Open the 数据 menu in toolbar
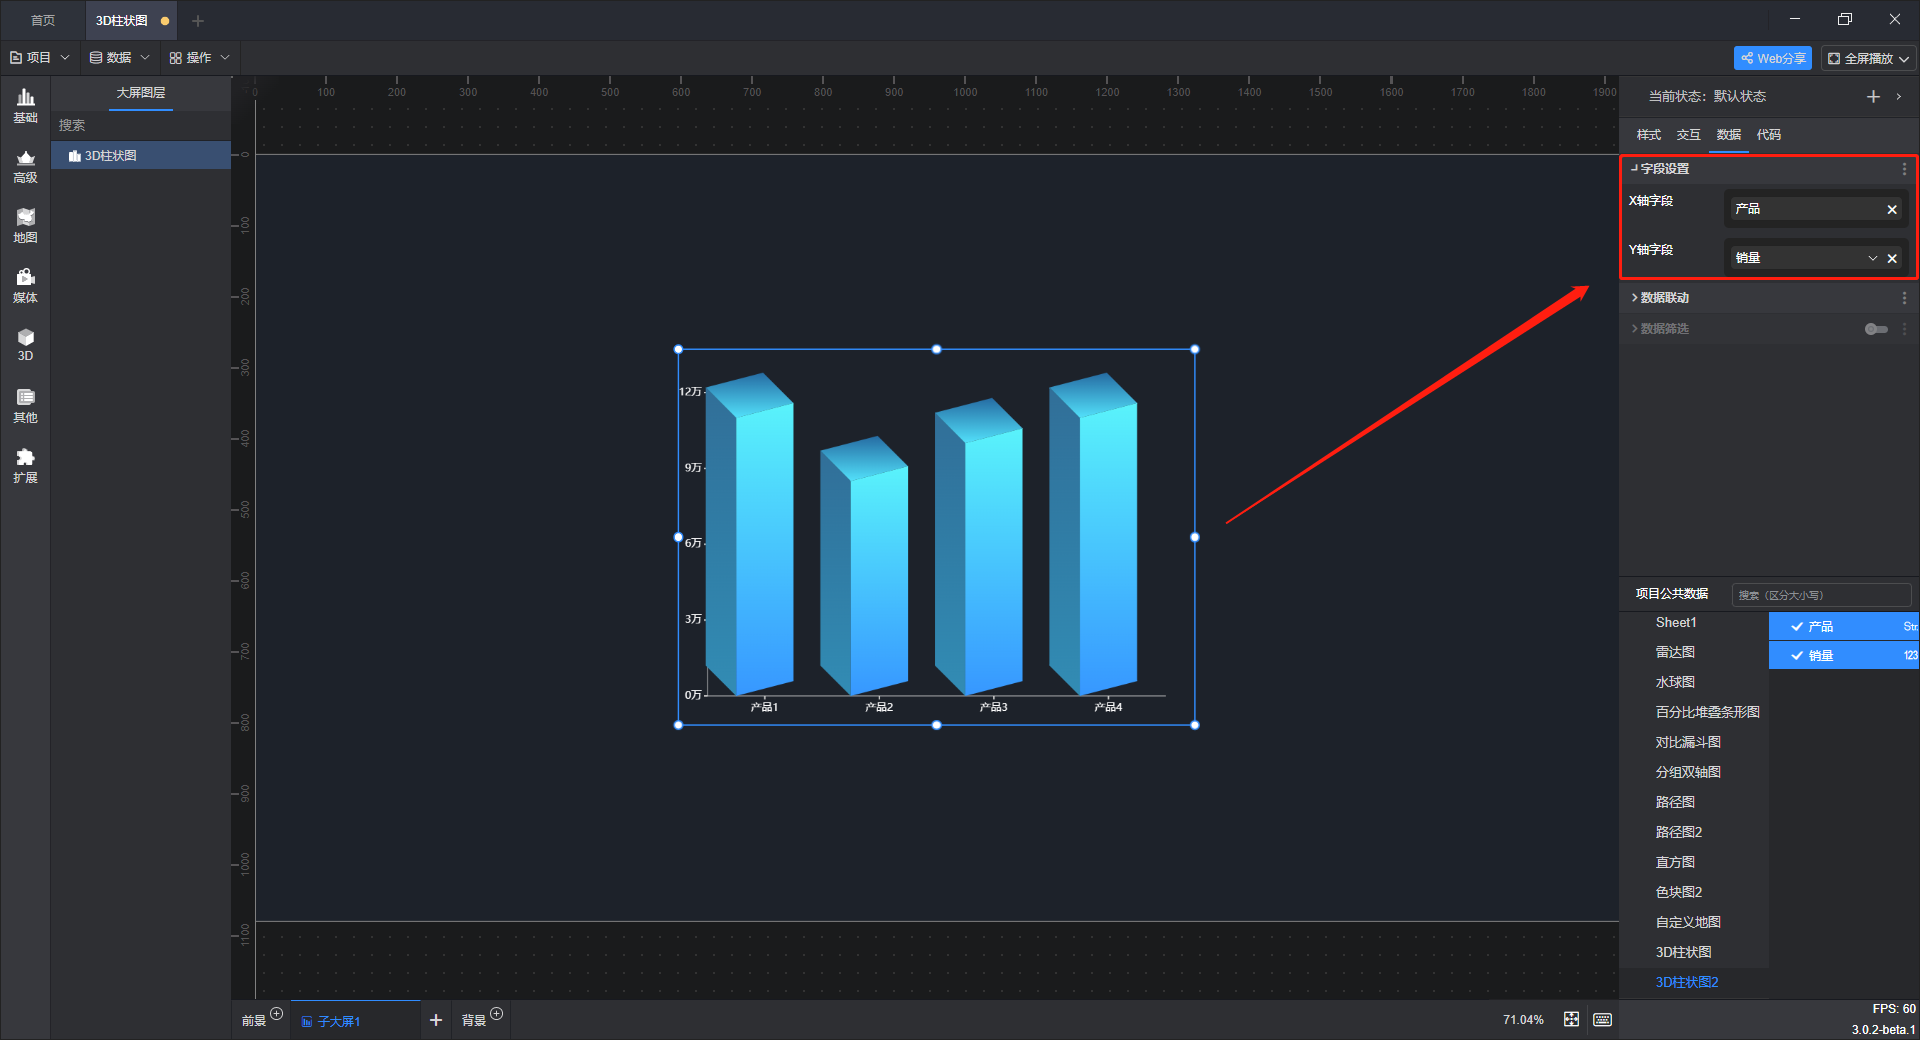 (x=119, y=58)
